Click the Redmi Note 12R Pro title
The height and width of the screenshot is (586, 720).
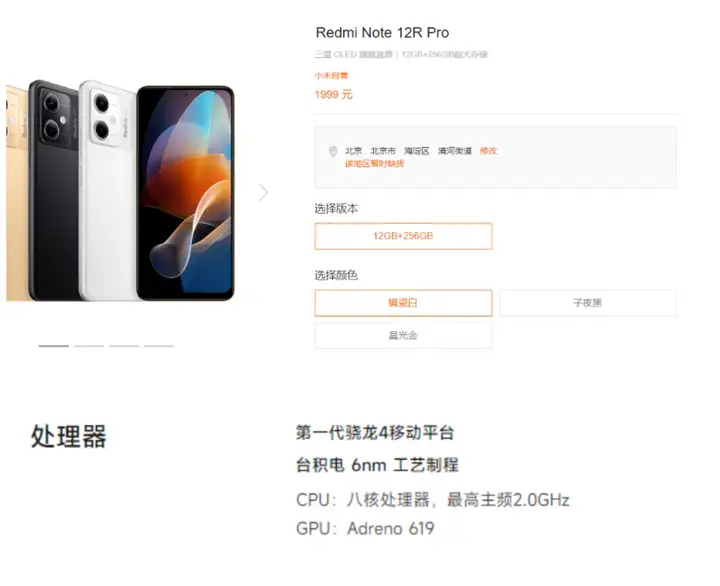pyautogui.click(x=382, y=33)
